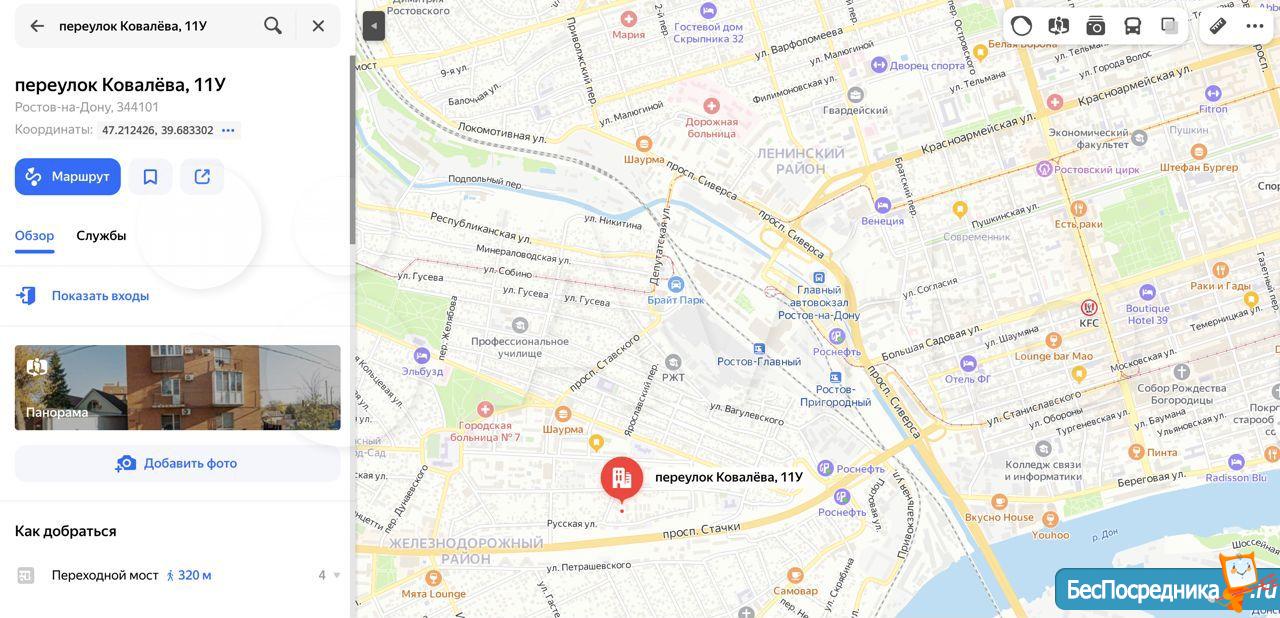
Task: Show public transport layer
Action: (x=1132, y=26)
